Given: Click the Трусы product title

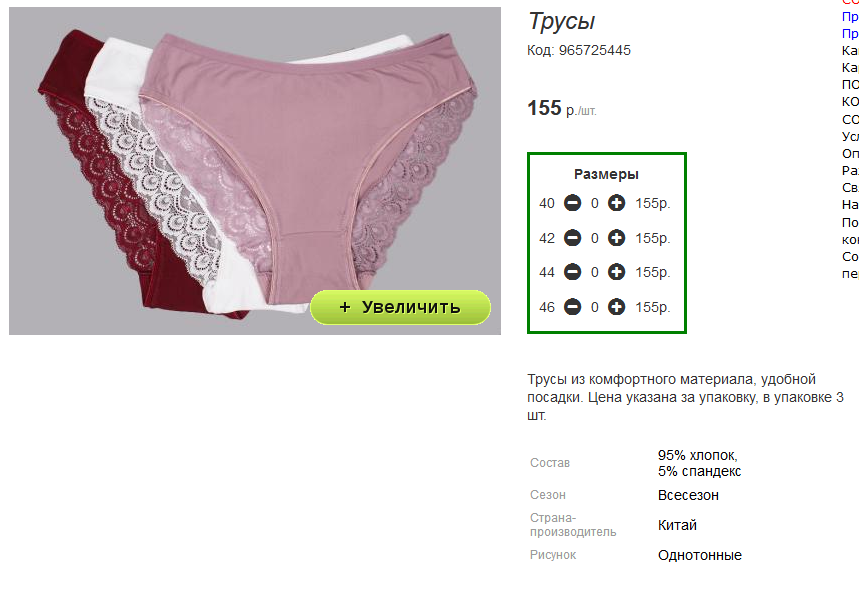Looking at the screenshot, I should 562,22.
